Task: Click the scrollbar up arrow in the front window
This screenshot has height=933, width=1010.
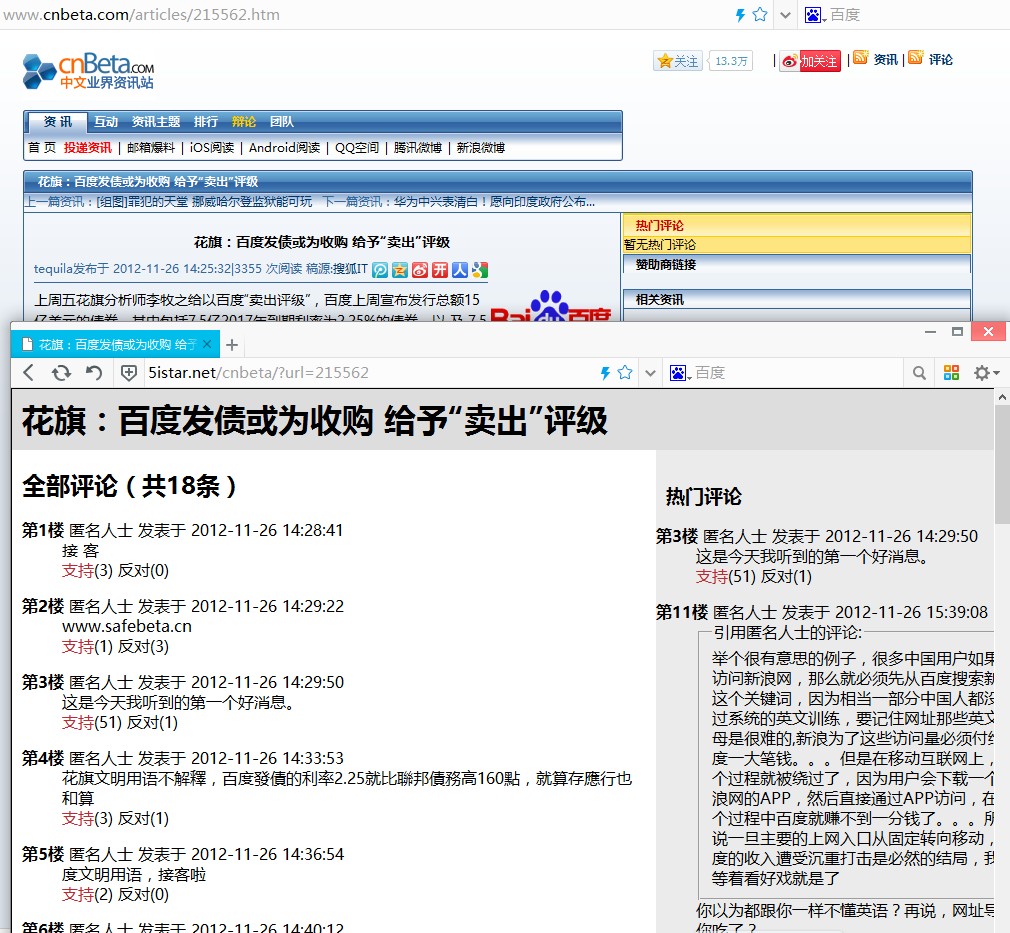Action: [1002, 398]
